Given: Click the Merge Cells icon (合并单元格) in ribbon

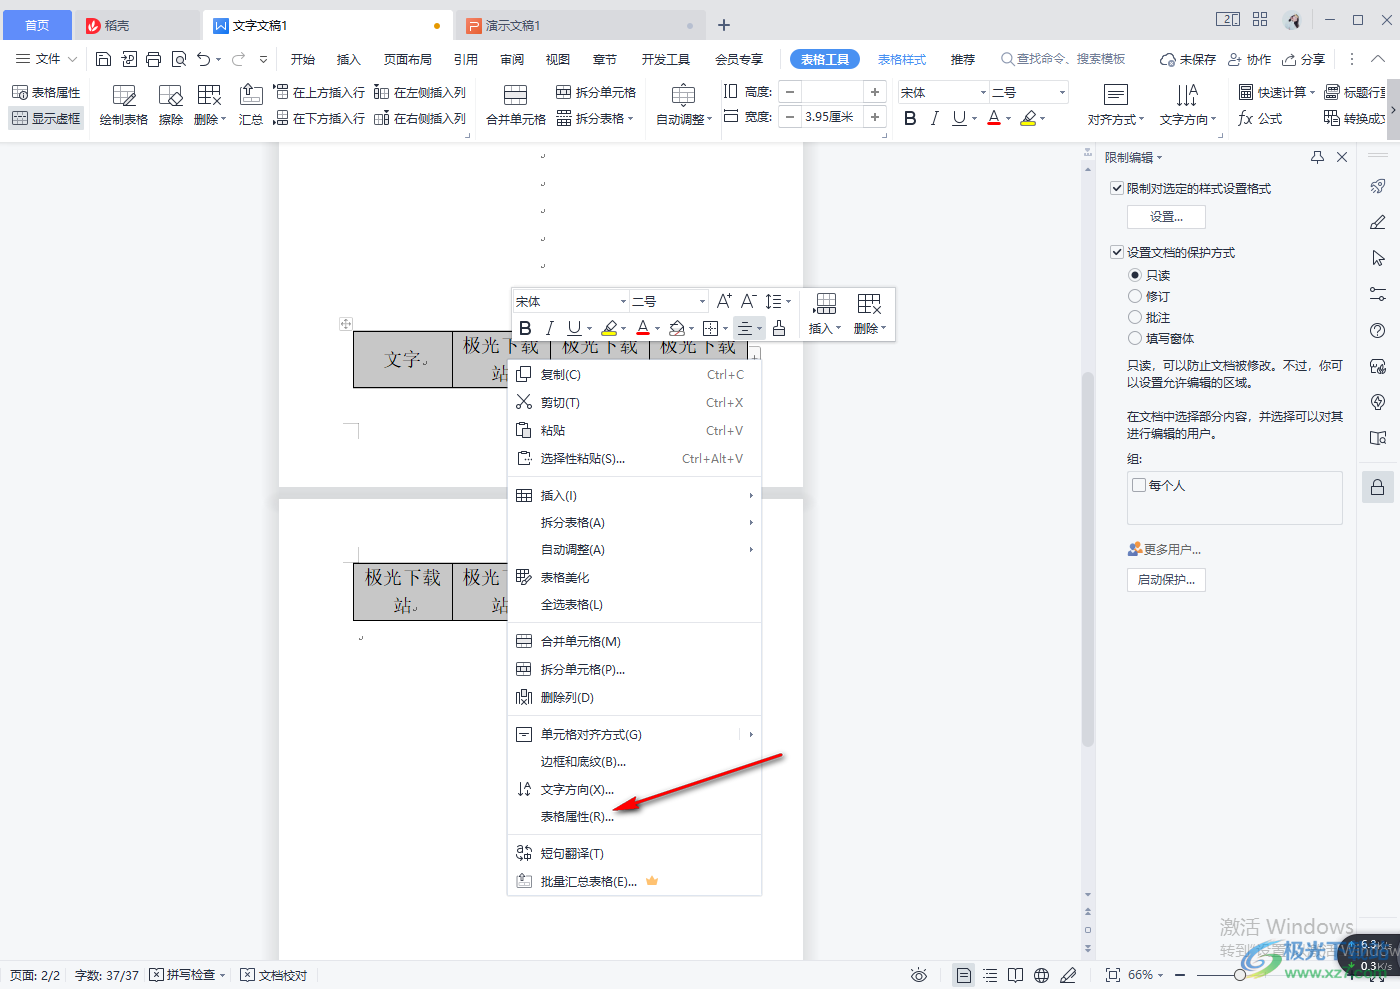Looking at the screenshot, I should pyautogui.click(x=516, y=105).
